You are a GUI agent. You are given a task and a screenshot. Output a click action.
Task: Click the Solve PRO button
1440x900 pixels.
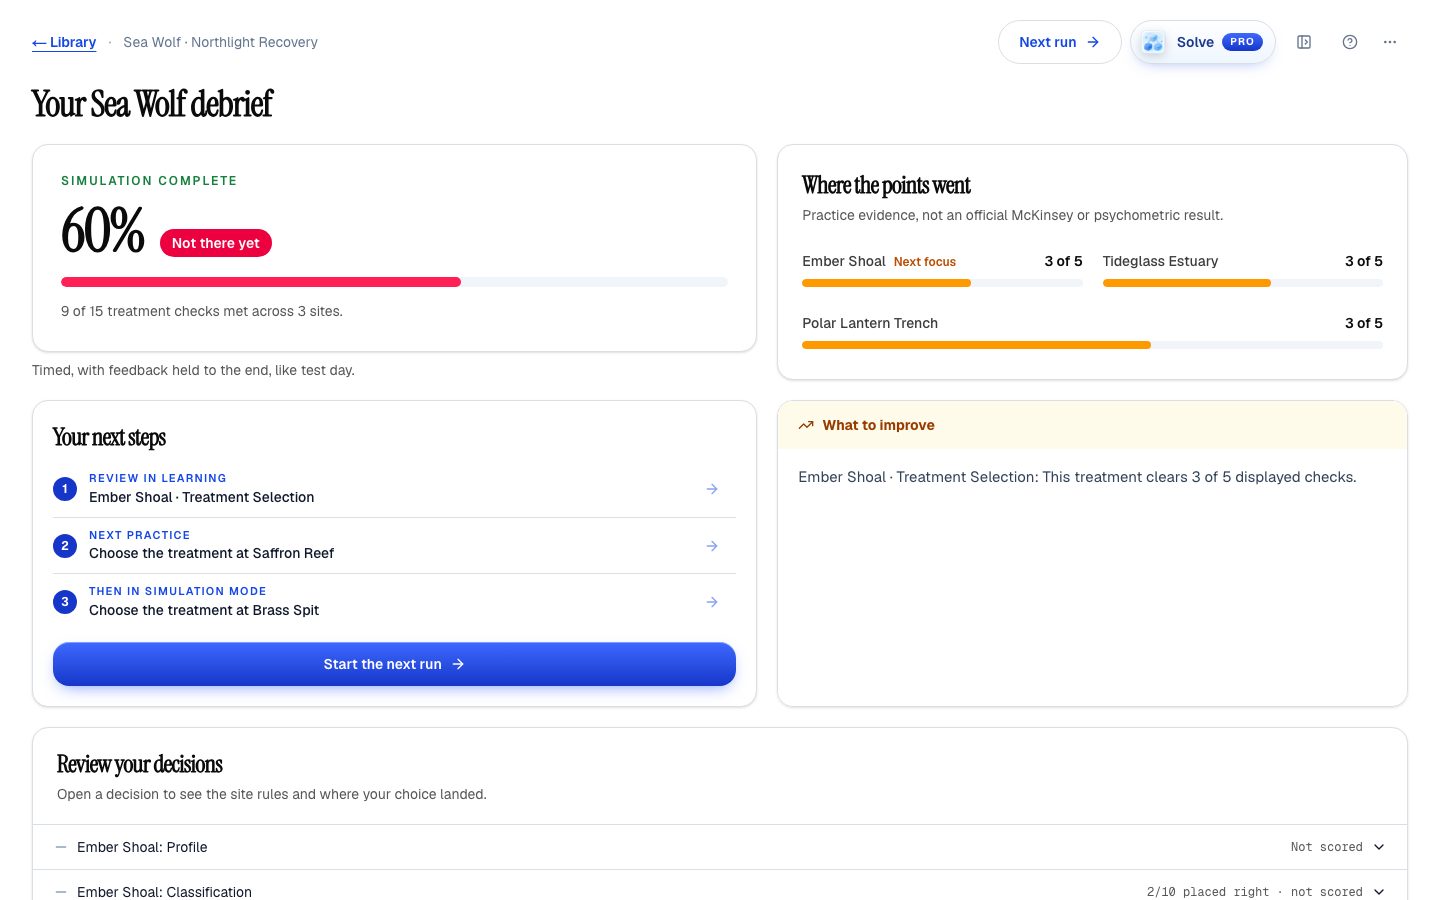tap(1203, 42)
